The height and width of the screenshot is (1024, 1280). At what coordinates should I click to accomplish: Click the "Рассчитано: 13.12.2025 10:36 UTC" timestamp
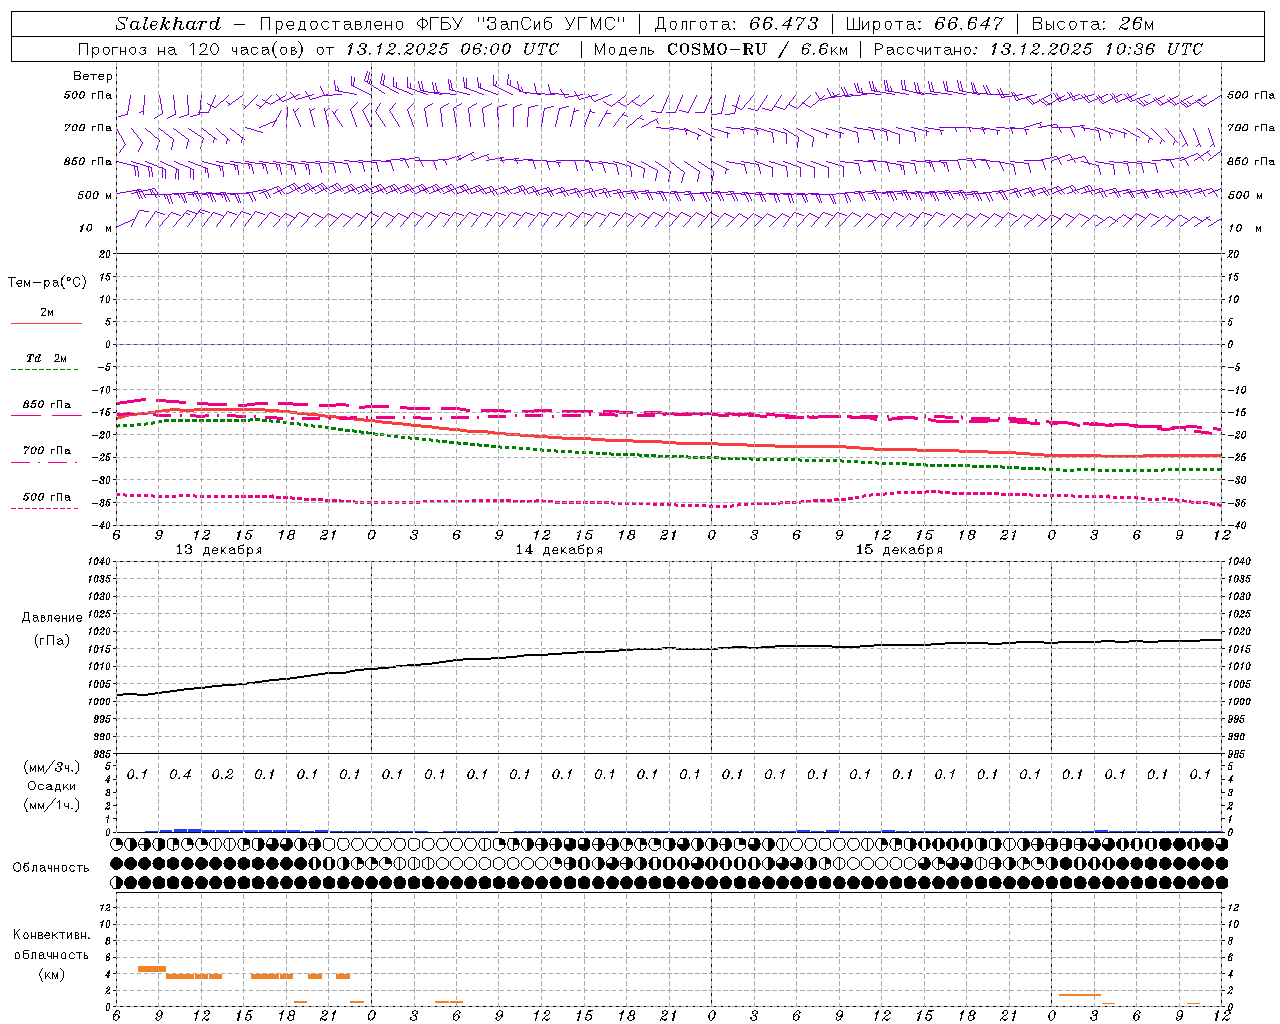click(x=1038, y=49)
